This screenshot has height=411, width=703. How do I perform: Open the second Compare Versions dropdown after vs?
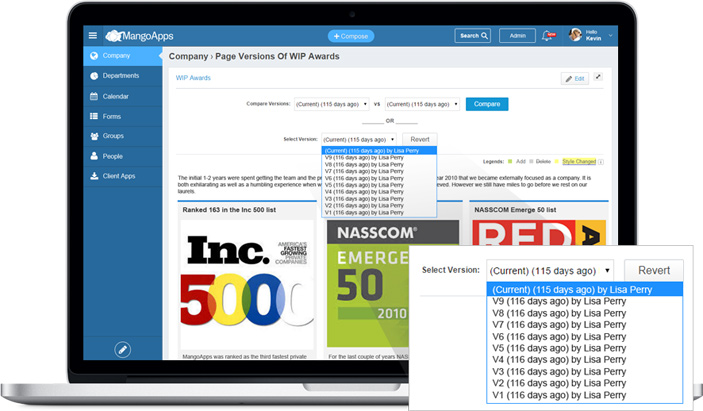(422, 104)
